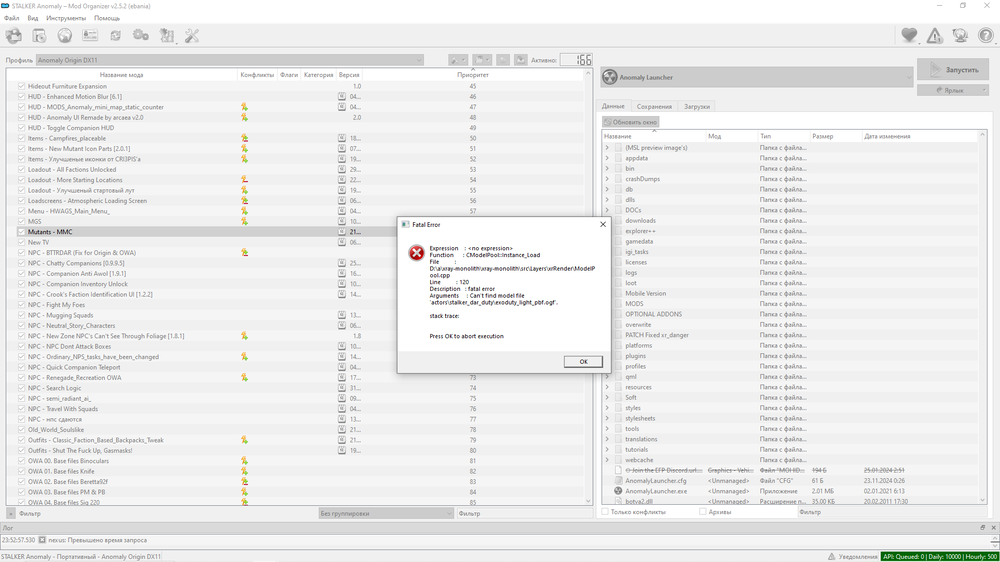Open the Профиль Anomaly Origin DX11 dropdown

click(x=230, y=60)
